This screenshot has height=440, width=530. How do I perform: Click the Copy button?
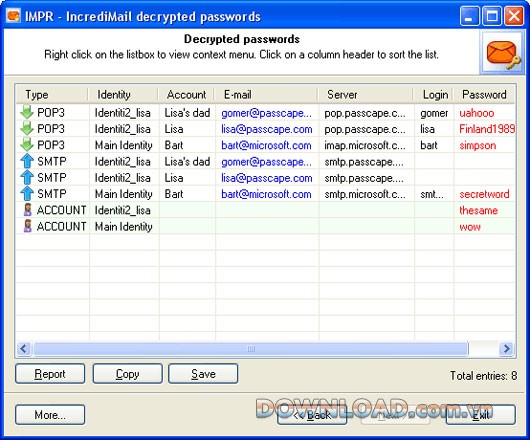click(127, 374)
